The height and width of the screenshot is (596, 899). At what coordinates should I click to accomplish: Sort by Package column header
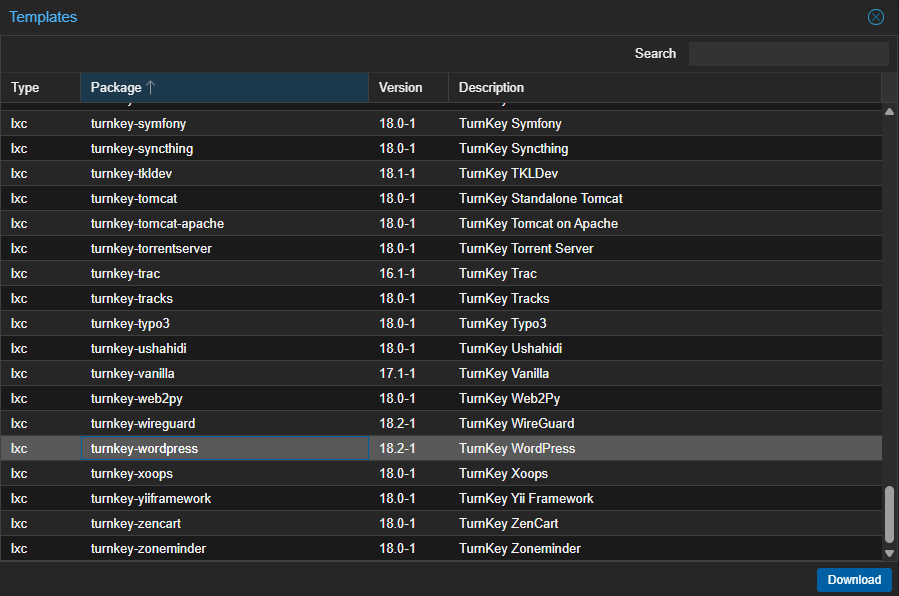(x=224, y=87)
